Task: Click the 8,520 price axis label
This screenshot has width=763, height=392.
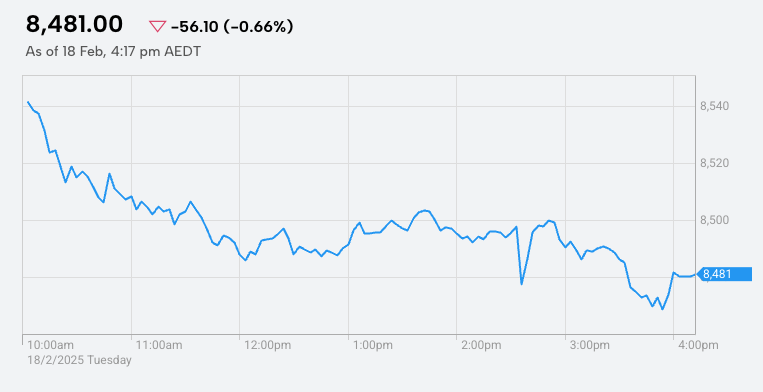Action: tap(713, 163)
